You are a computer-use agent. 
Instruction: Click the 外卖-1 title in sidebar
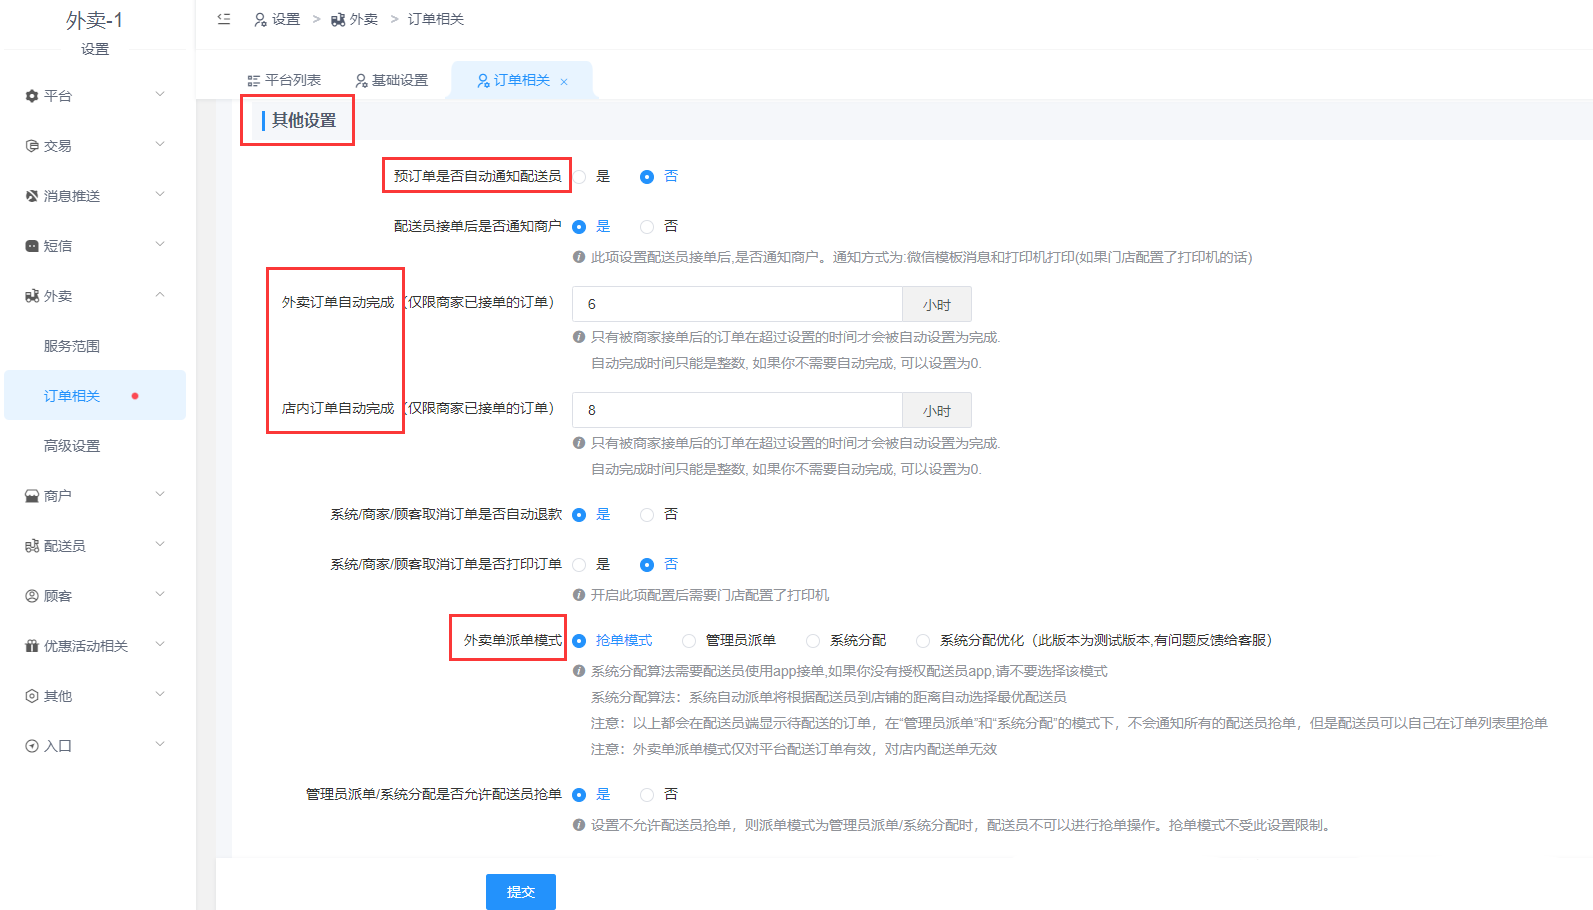(x=95, y=20)
